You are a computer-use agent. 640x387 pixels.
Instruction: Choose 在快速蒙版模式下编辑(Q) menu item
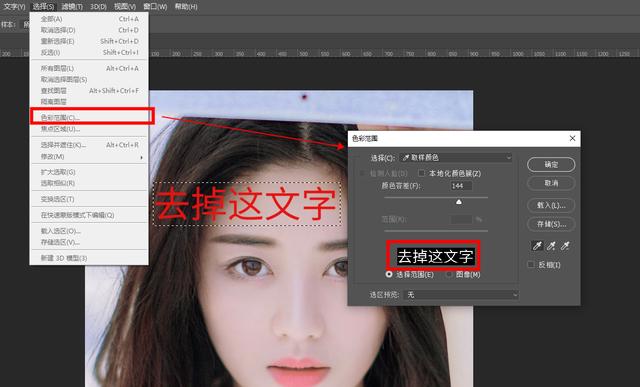pyautogui.click(x=89, y=215)
